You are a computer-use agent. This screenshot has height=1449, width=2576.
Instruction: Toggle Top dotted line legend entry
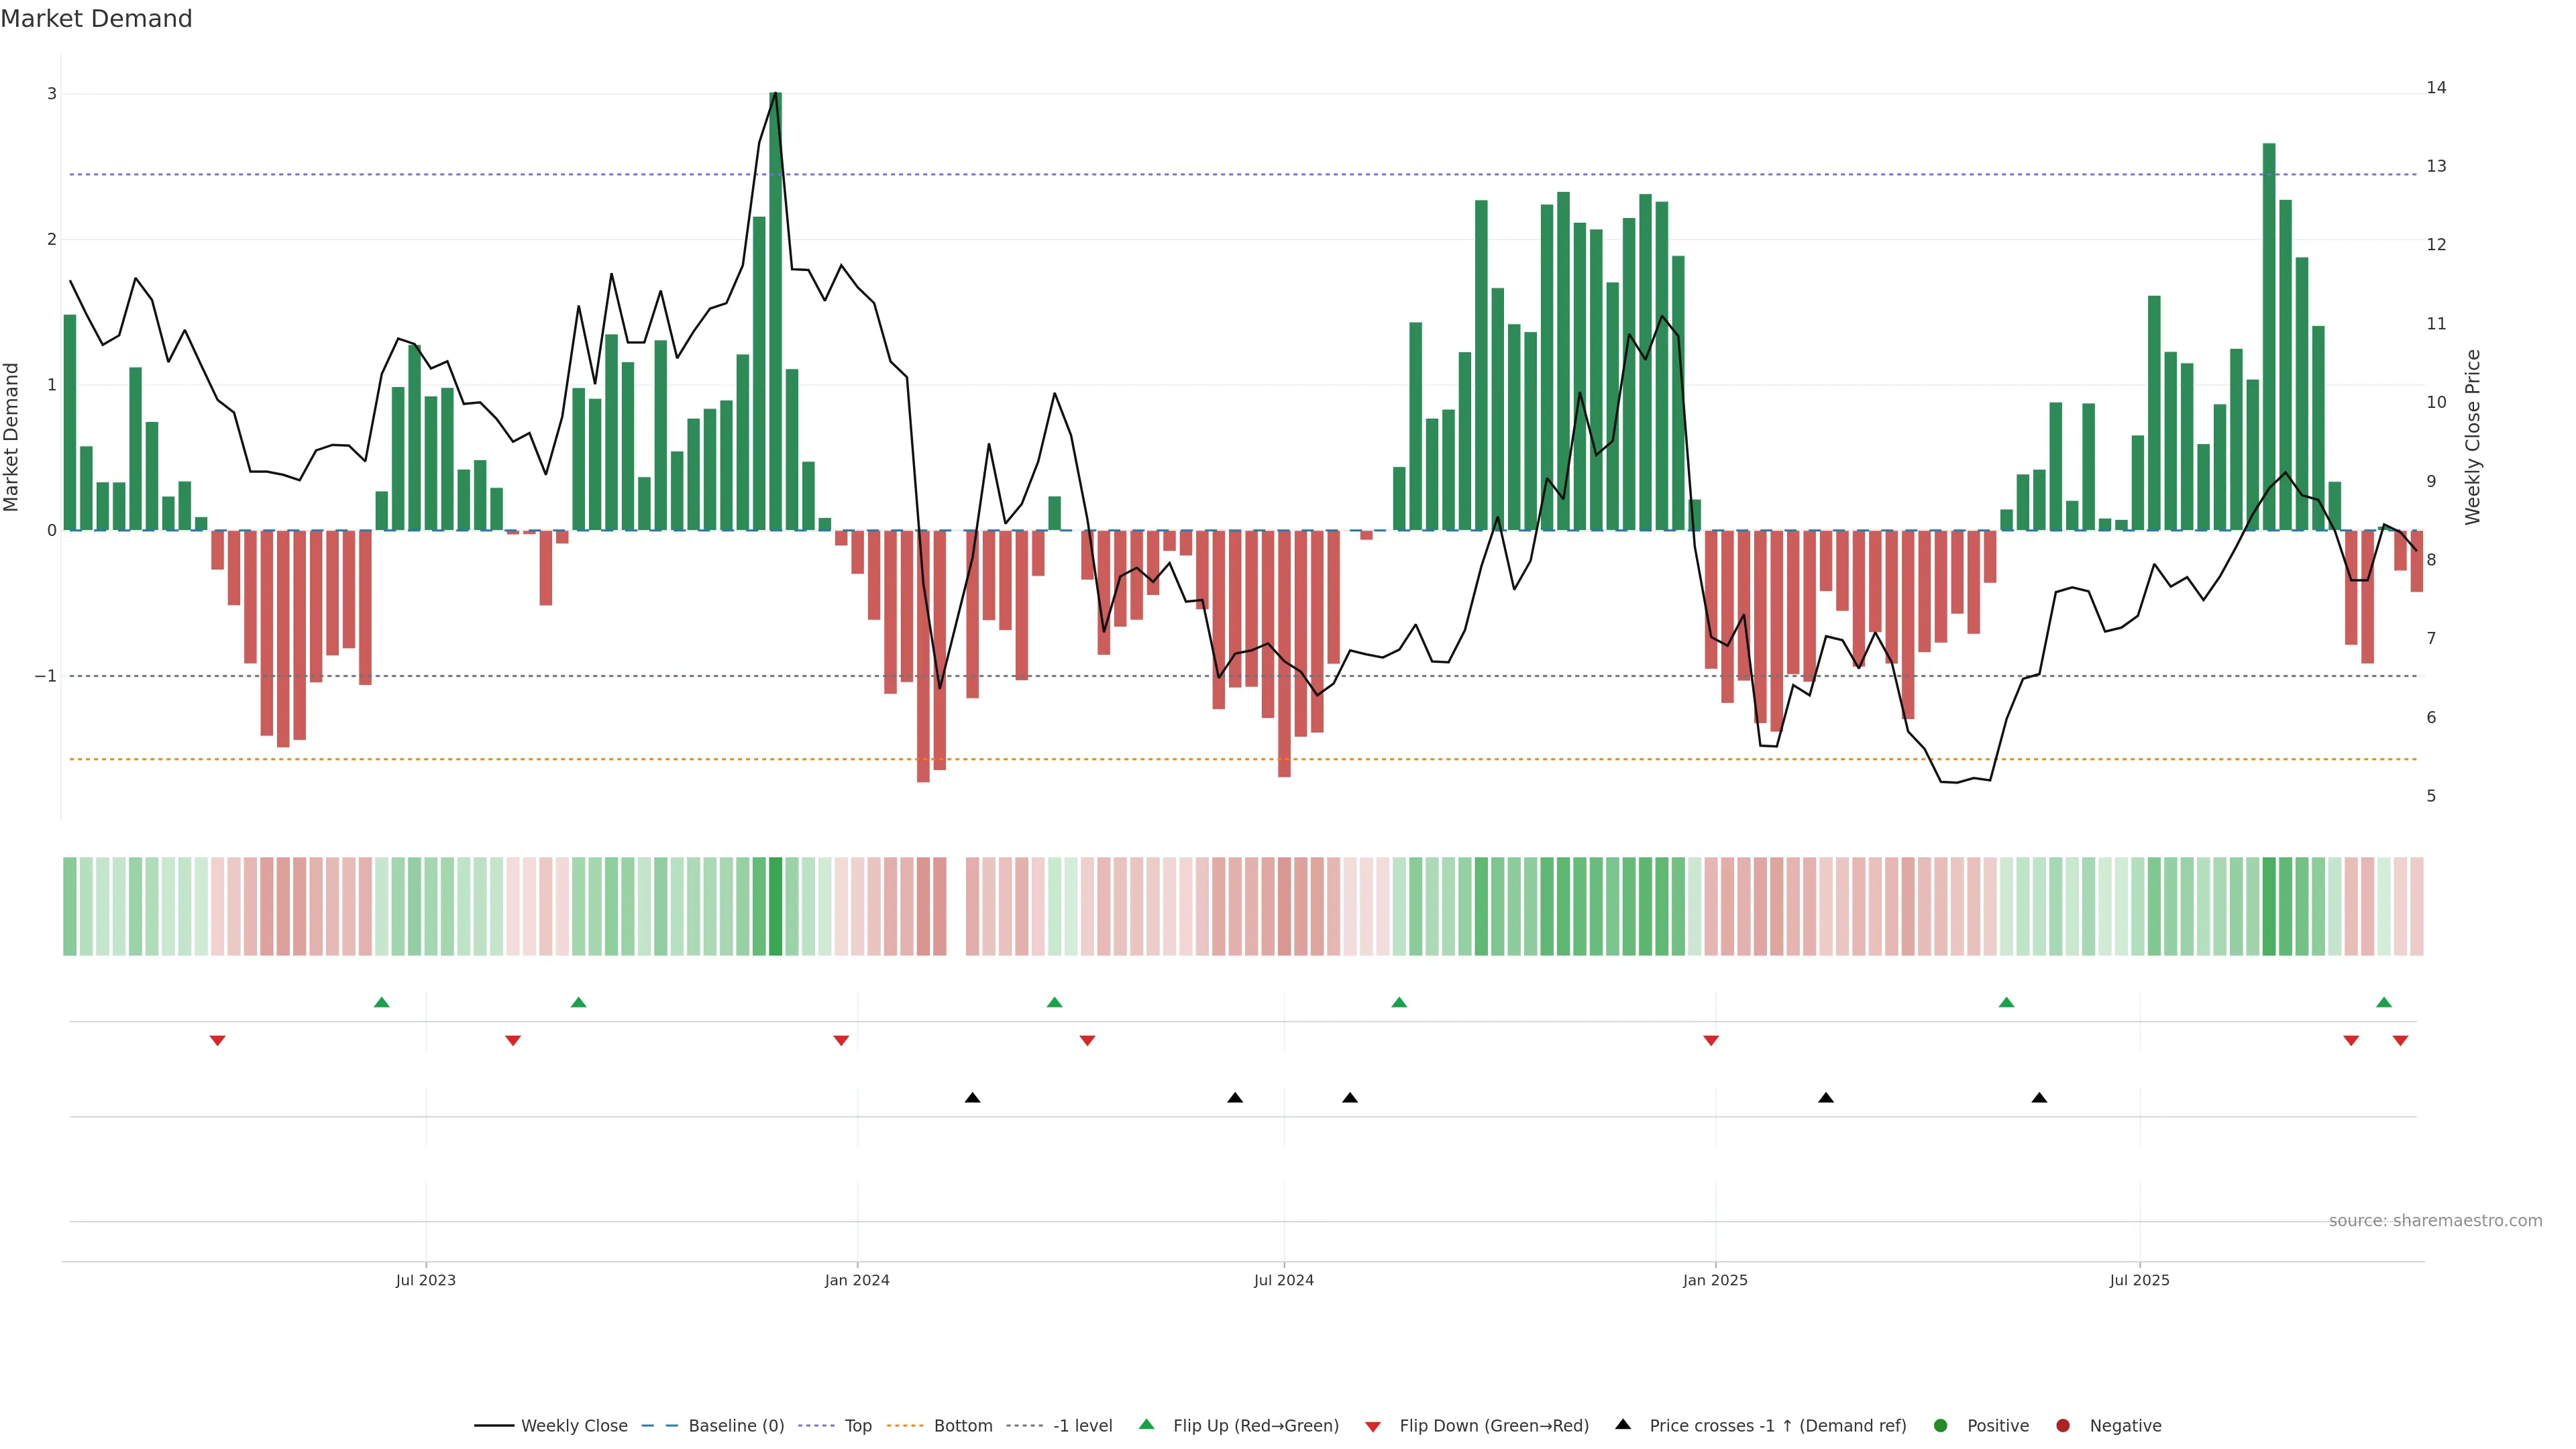(857, 1426)
